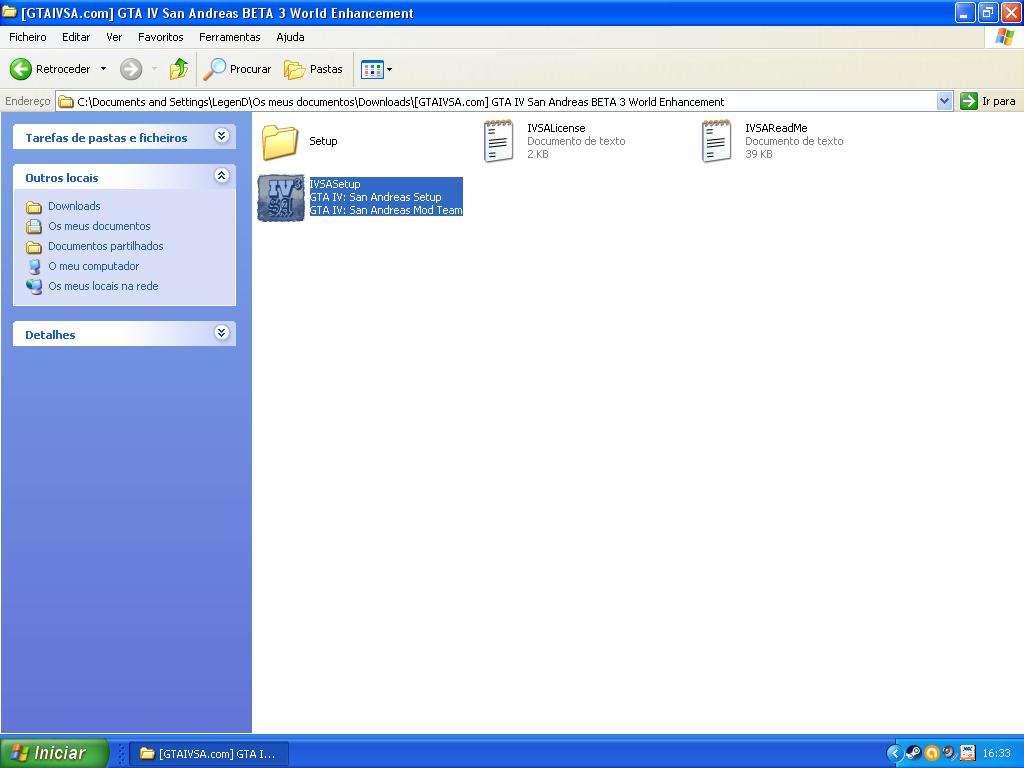This screenshot has width=1024, height=768.
Task: Open the Ajuda menu
Action: click(290, 37)
